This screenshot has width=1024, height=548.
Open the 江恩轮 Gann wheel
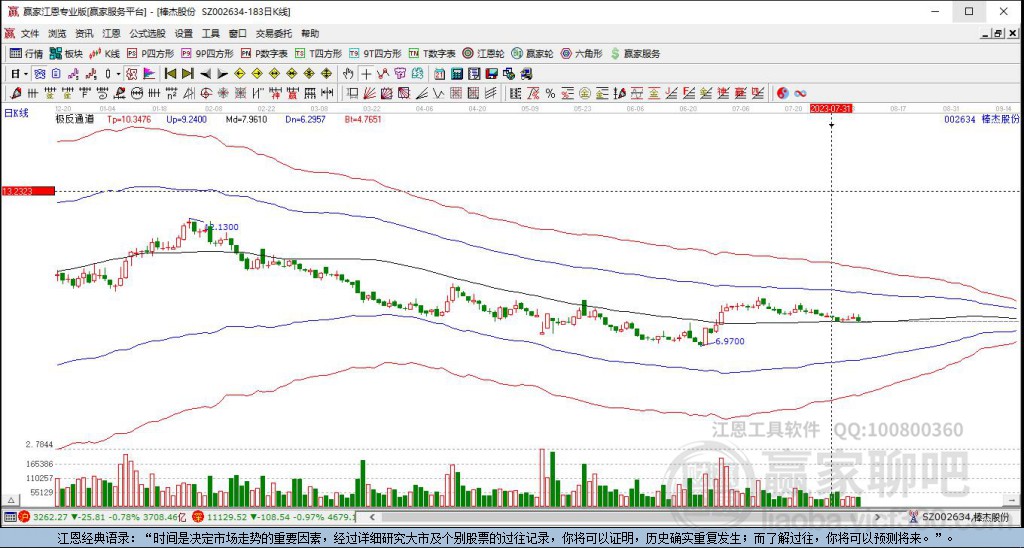[483, 54]
